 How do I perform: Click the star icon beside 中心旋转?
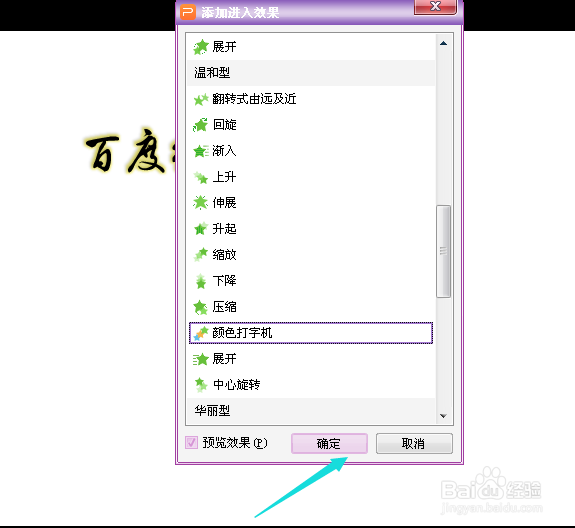tap(201, 385)
